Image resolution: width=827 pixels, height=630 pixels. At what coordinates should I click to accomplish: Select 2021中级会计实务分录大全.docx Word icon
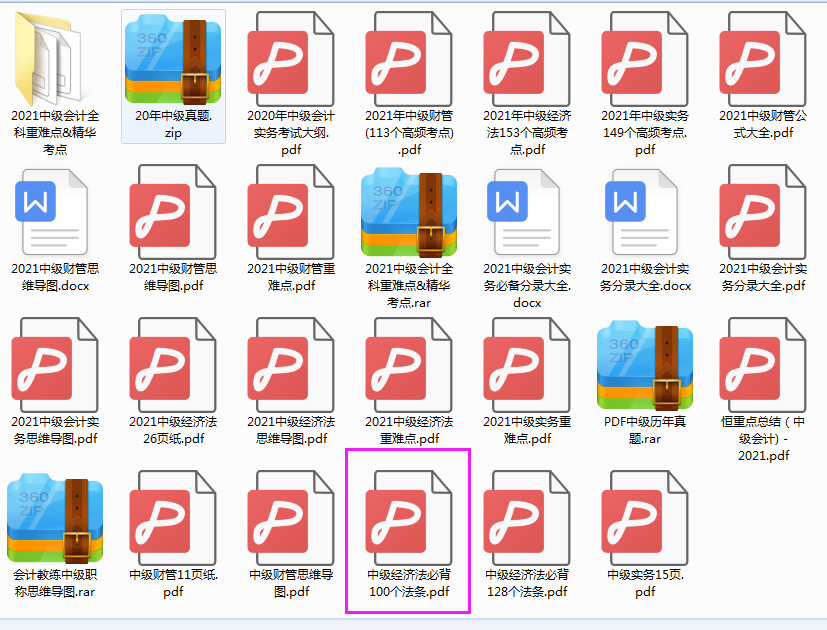tap(642, 212)
